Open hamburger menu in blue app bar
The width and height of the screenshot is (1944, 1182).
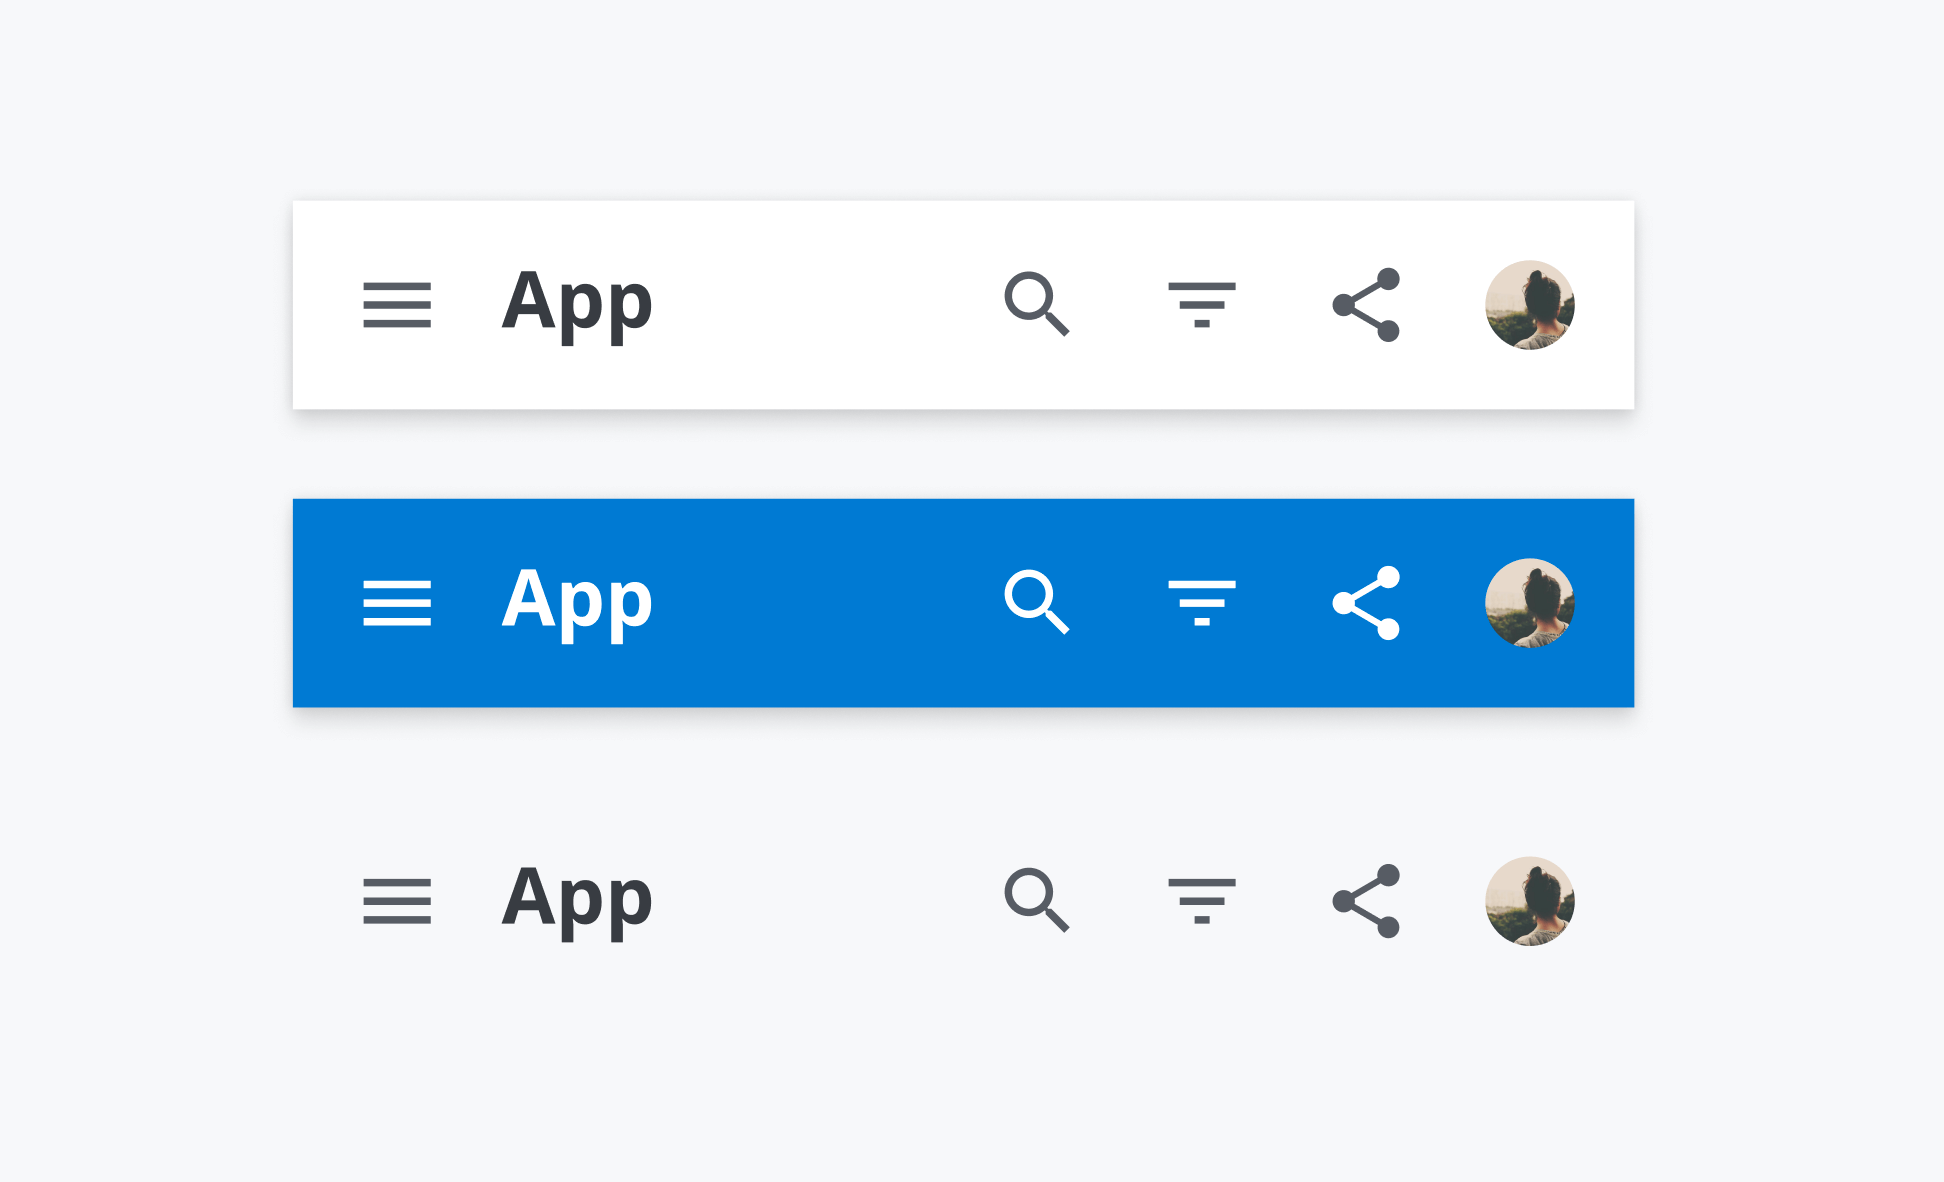click(397, 603)
